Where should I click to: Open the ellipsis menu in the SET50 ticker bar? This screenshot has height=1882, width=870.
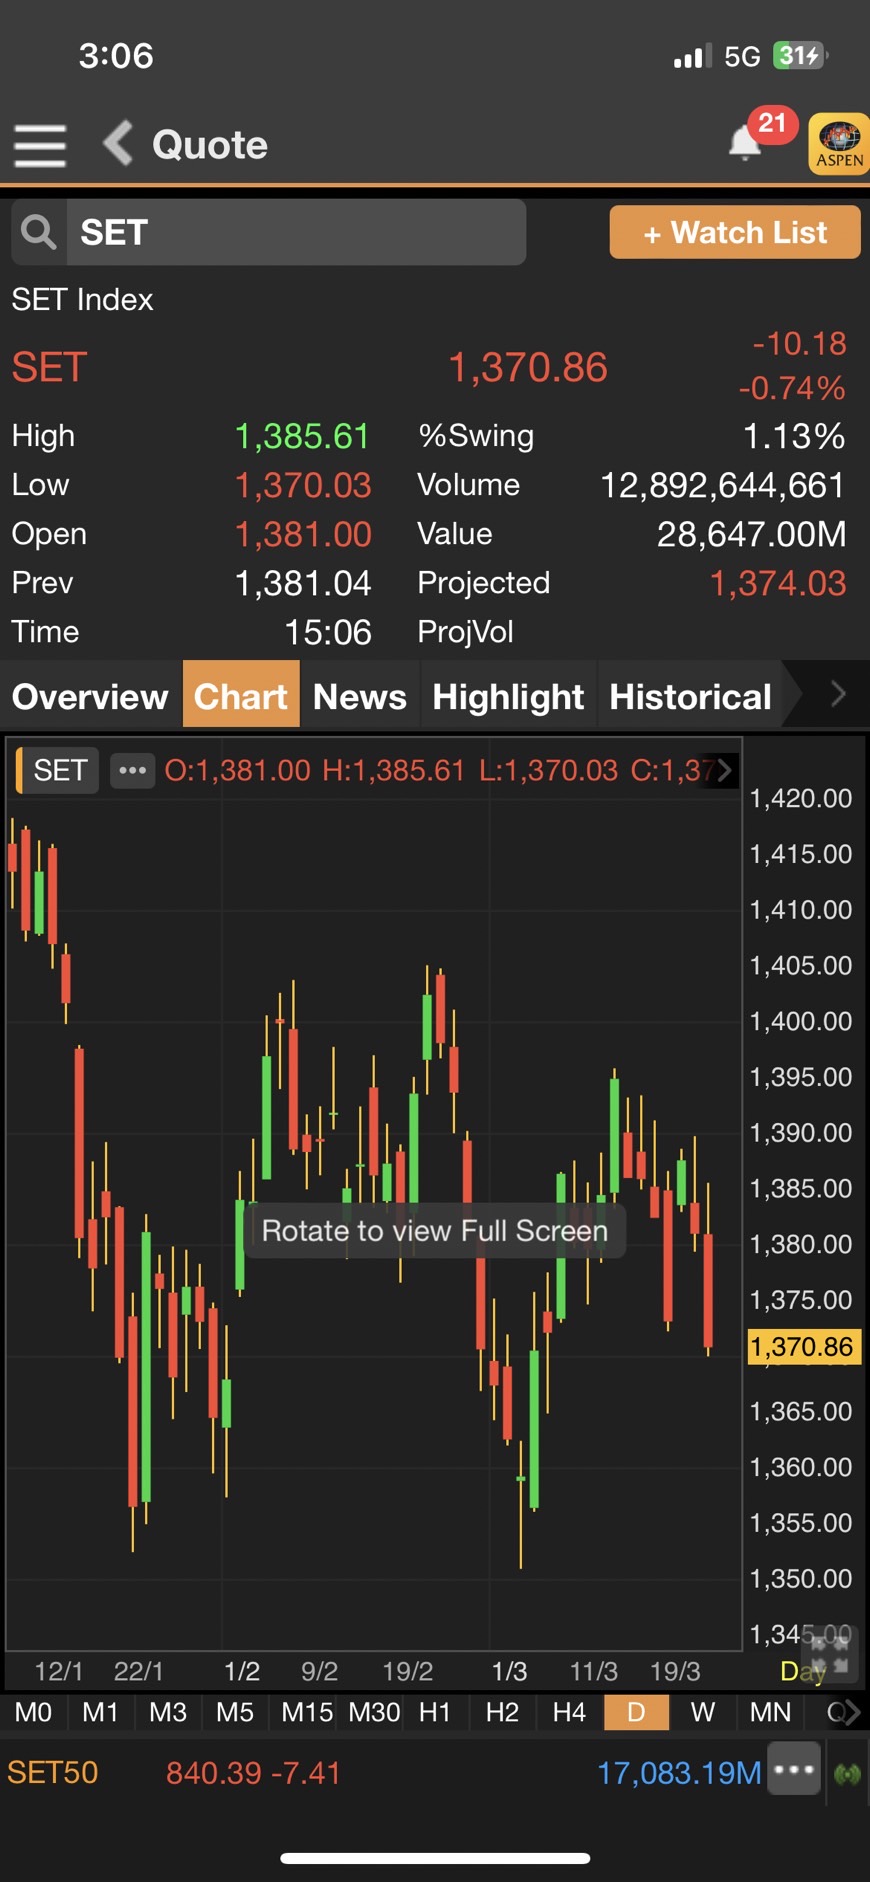tap(794, 1768)
